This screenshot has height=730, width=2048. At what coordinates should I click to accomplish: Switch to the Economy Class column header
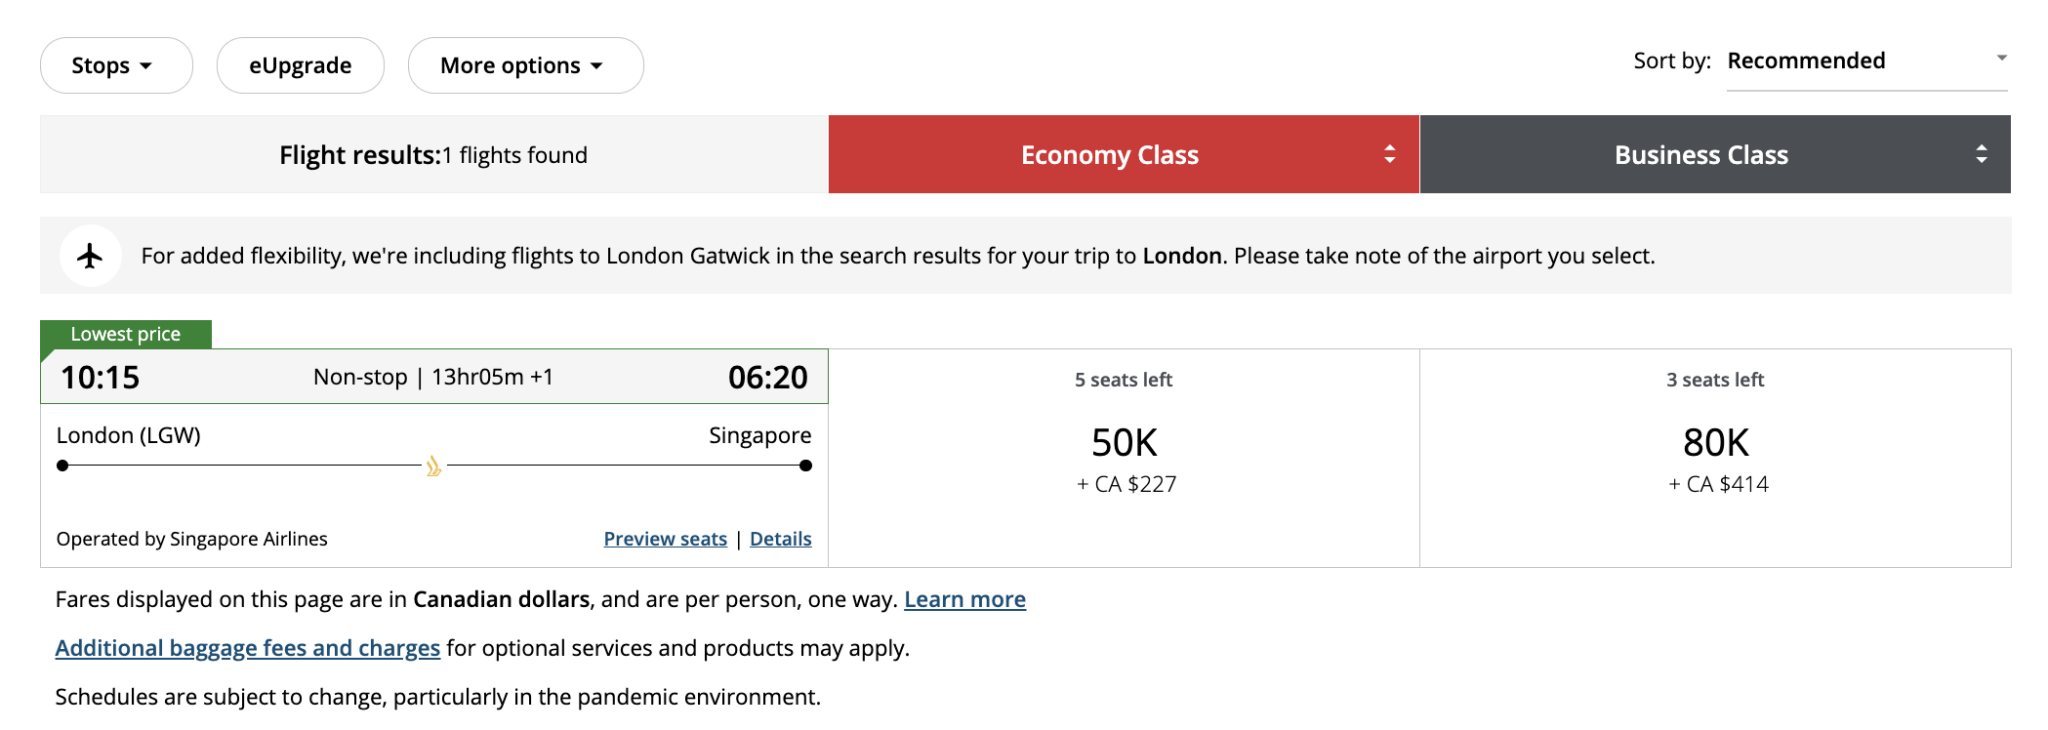(x=1110, y=154)
